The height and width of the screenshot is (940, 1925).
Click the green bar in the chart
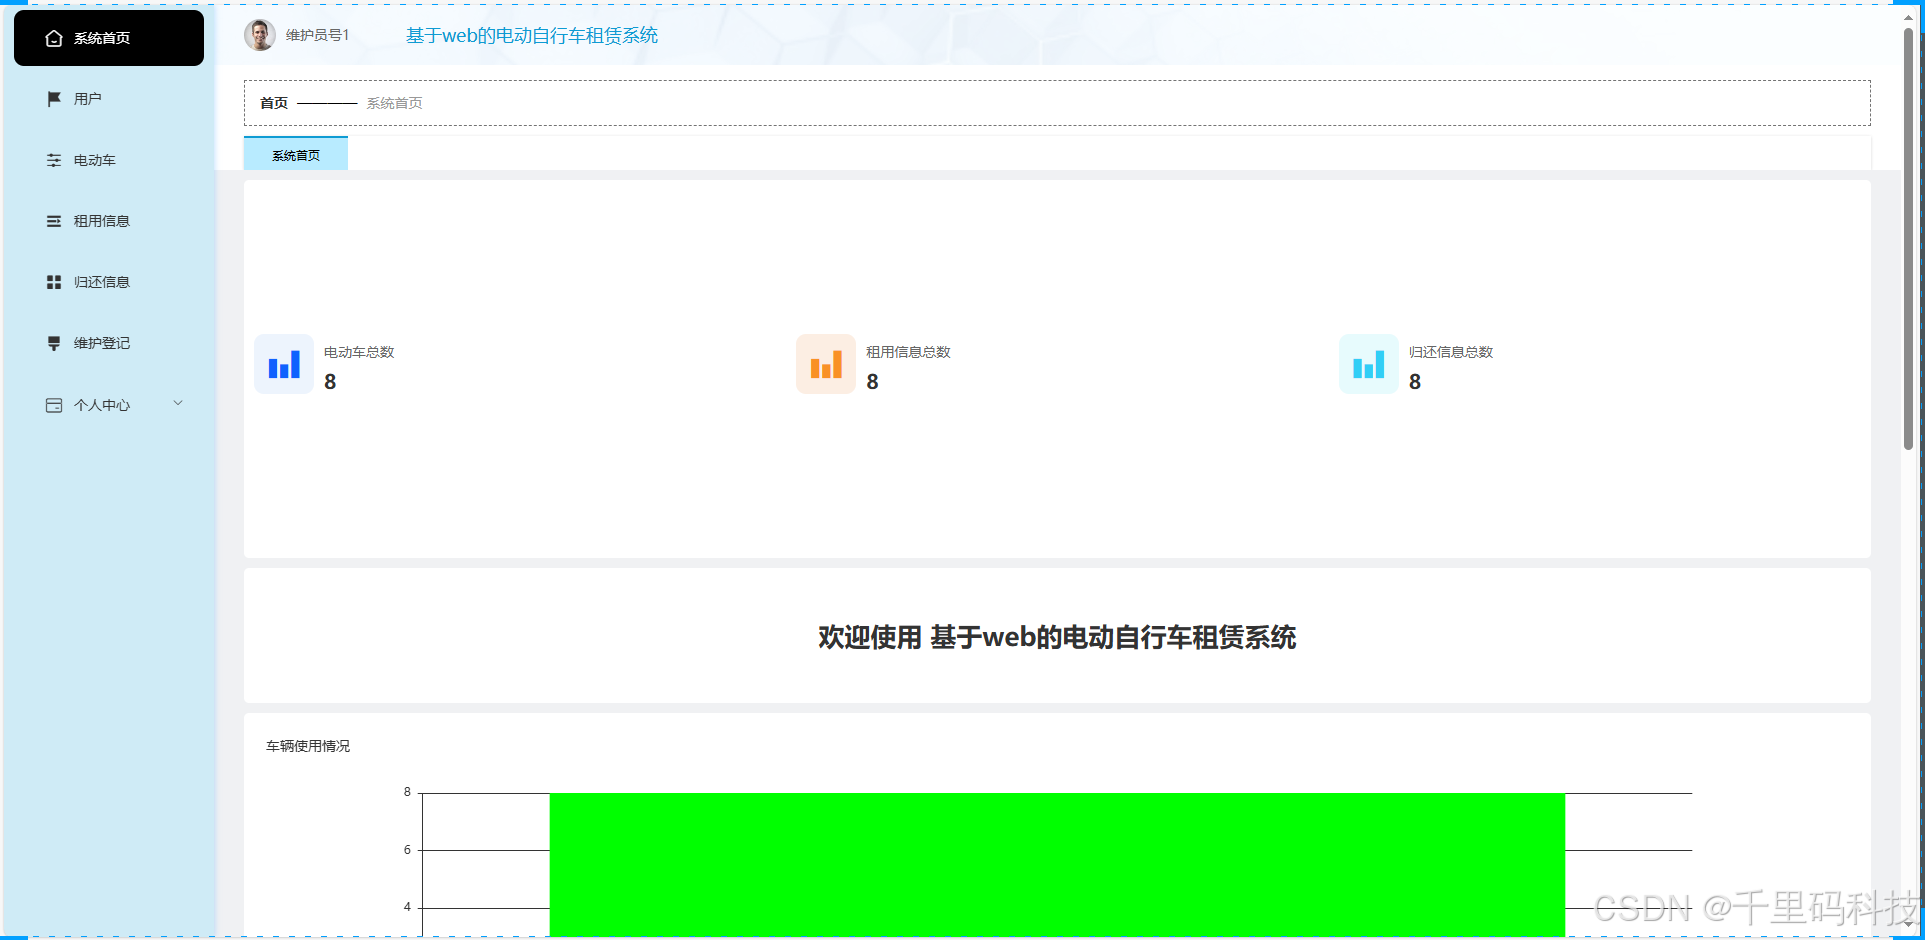1057,865
